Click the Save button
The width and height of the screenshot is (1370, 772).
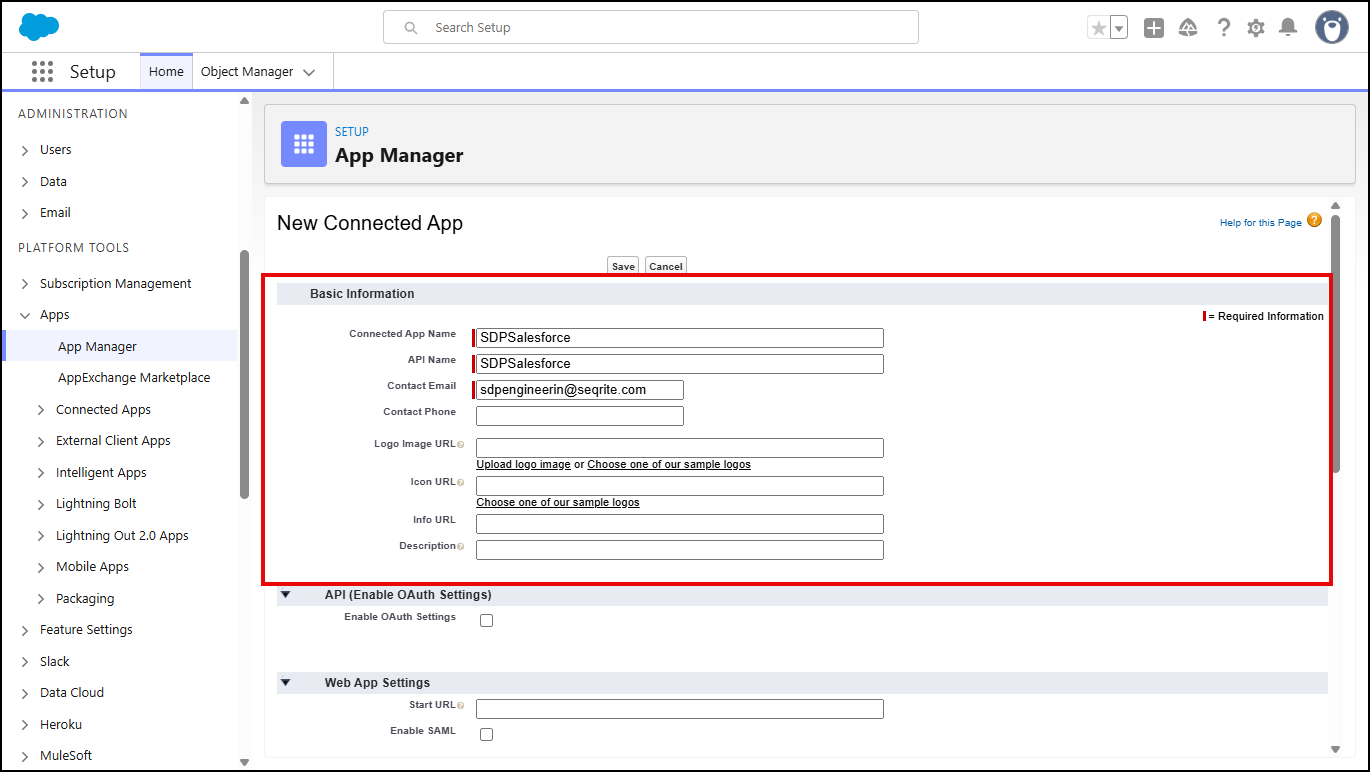623,266
